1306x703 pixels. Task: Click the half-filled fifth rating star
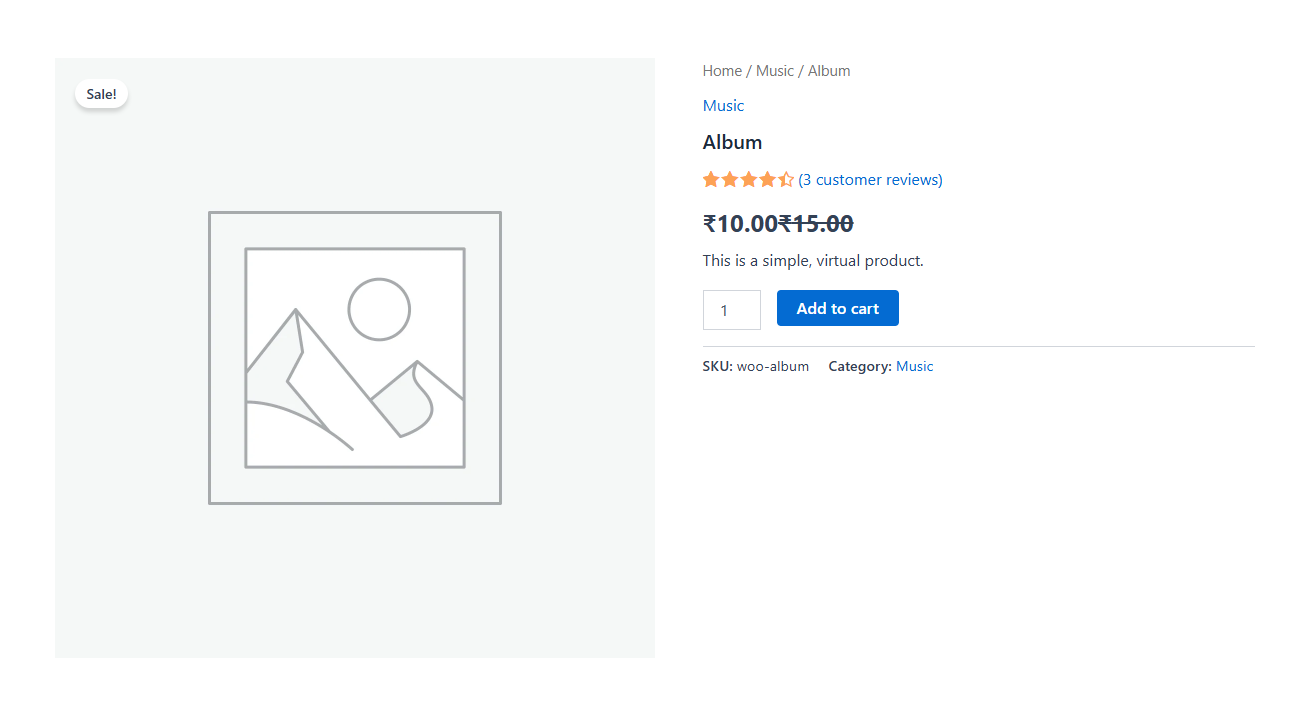(x=786, y=179)
